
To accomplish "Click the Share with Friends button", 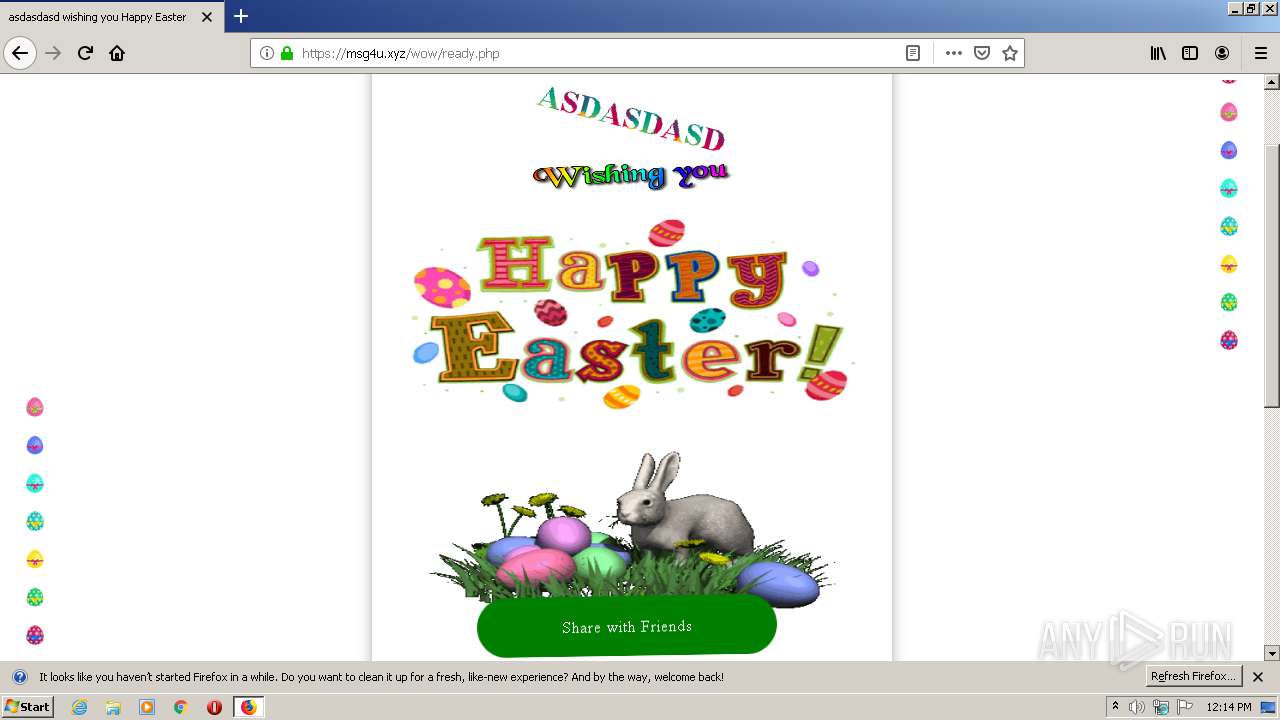I will coord(627,626).
